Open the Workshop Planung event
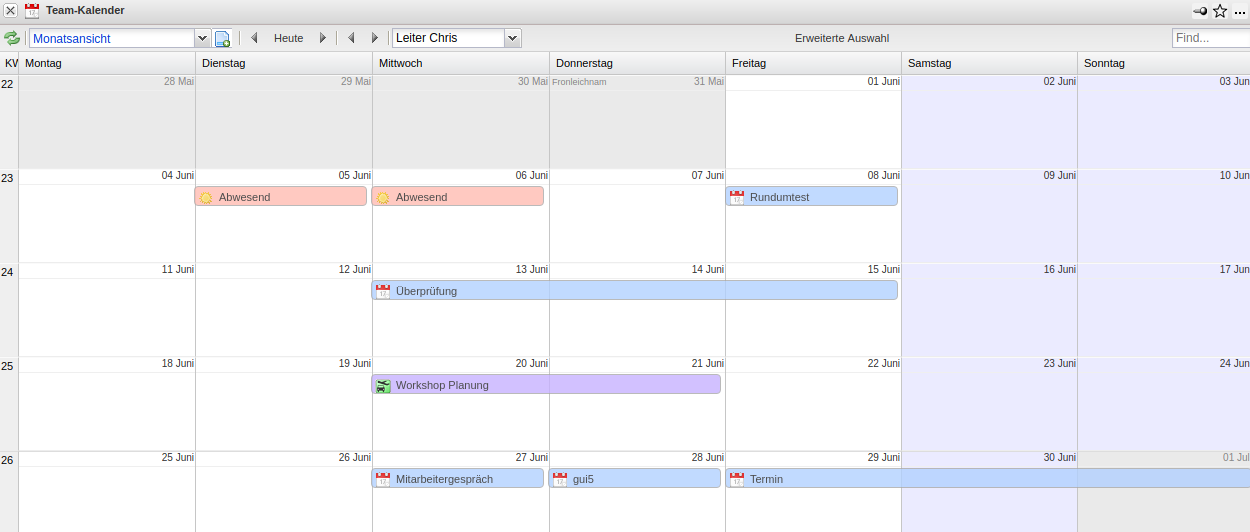Image resolution: width=1250 pixels, height=532 pixels. click(x=546, y=385)
